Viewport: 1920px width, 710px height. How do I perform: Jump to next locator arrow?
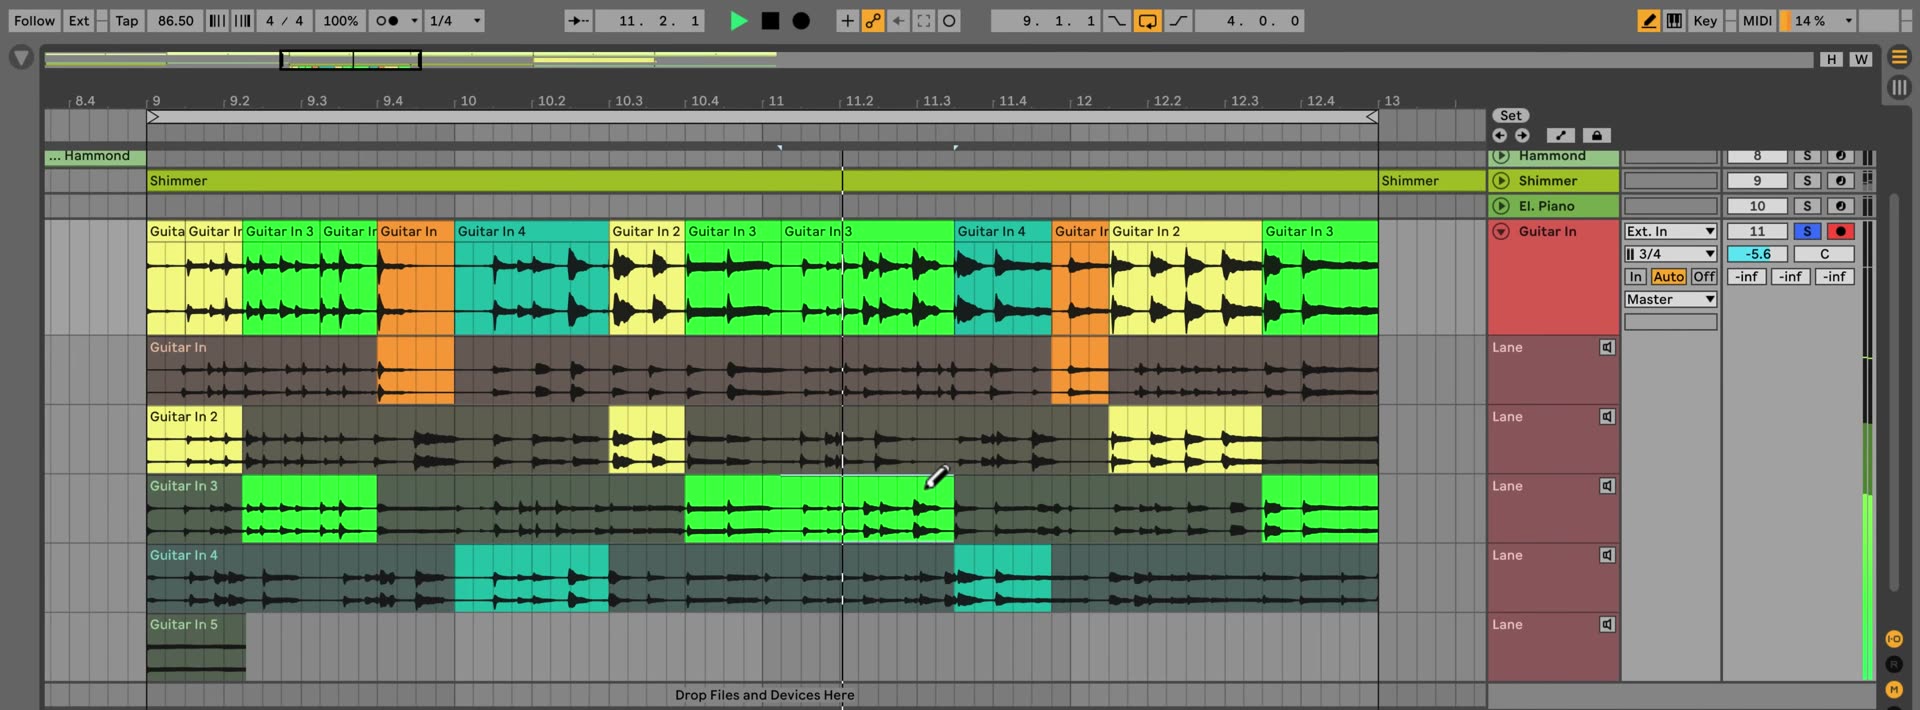(x=1522, y=135)
